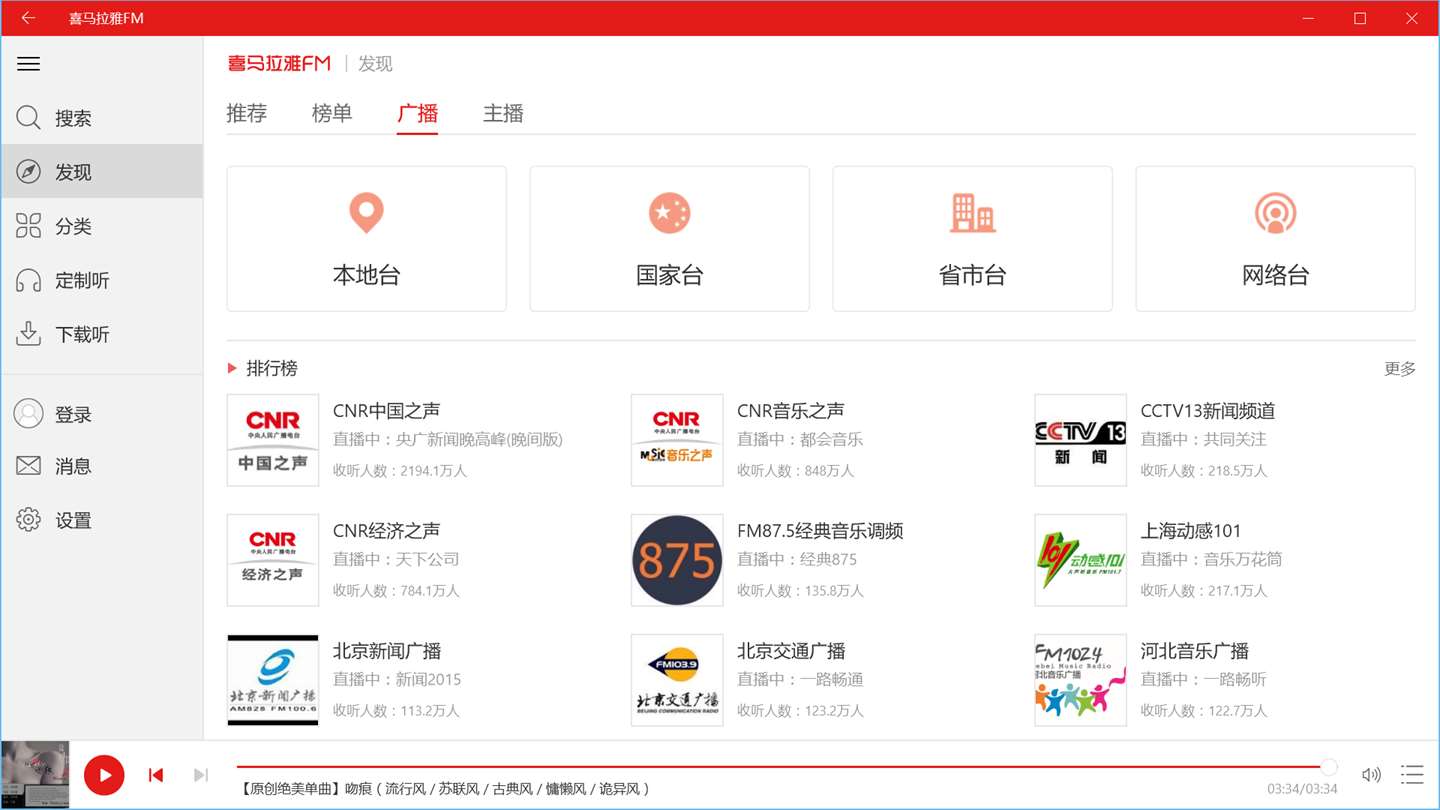The width and height of the screenshot is (1440, 810).
Task: Open National Stations (国家台) card
Action: 669,239
